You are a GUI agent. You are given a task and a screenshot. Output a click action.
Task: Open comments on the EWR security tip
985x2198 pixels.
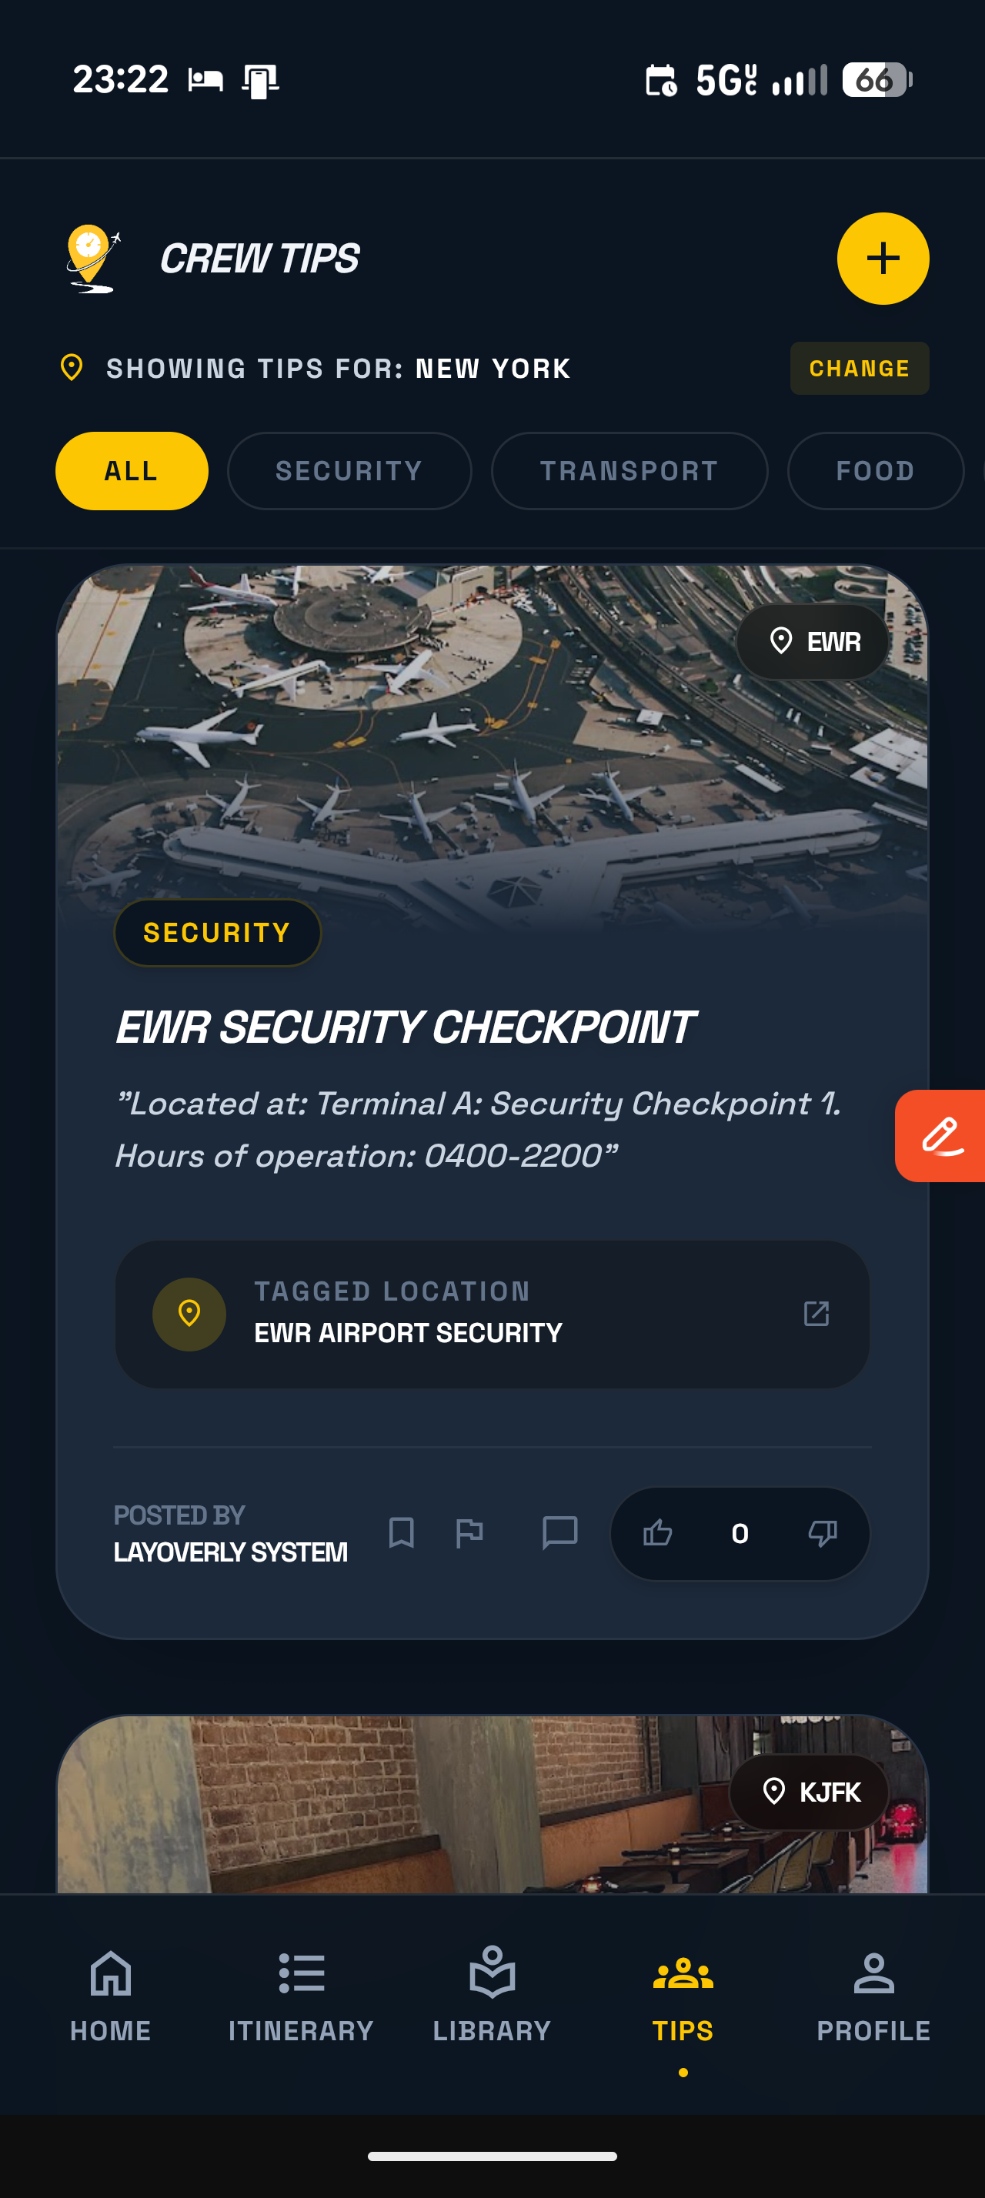click(560, 1533)
